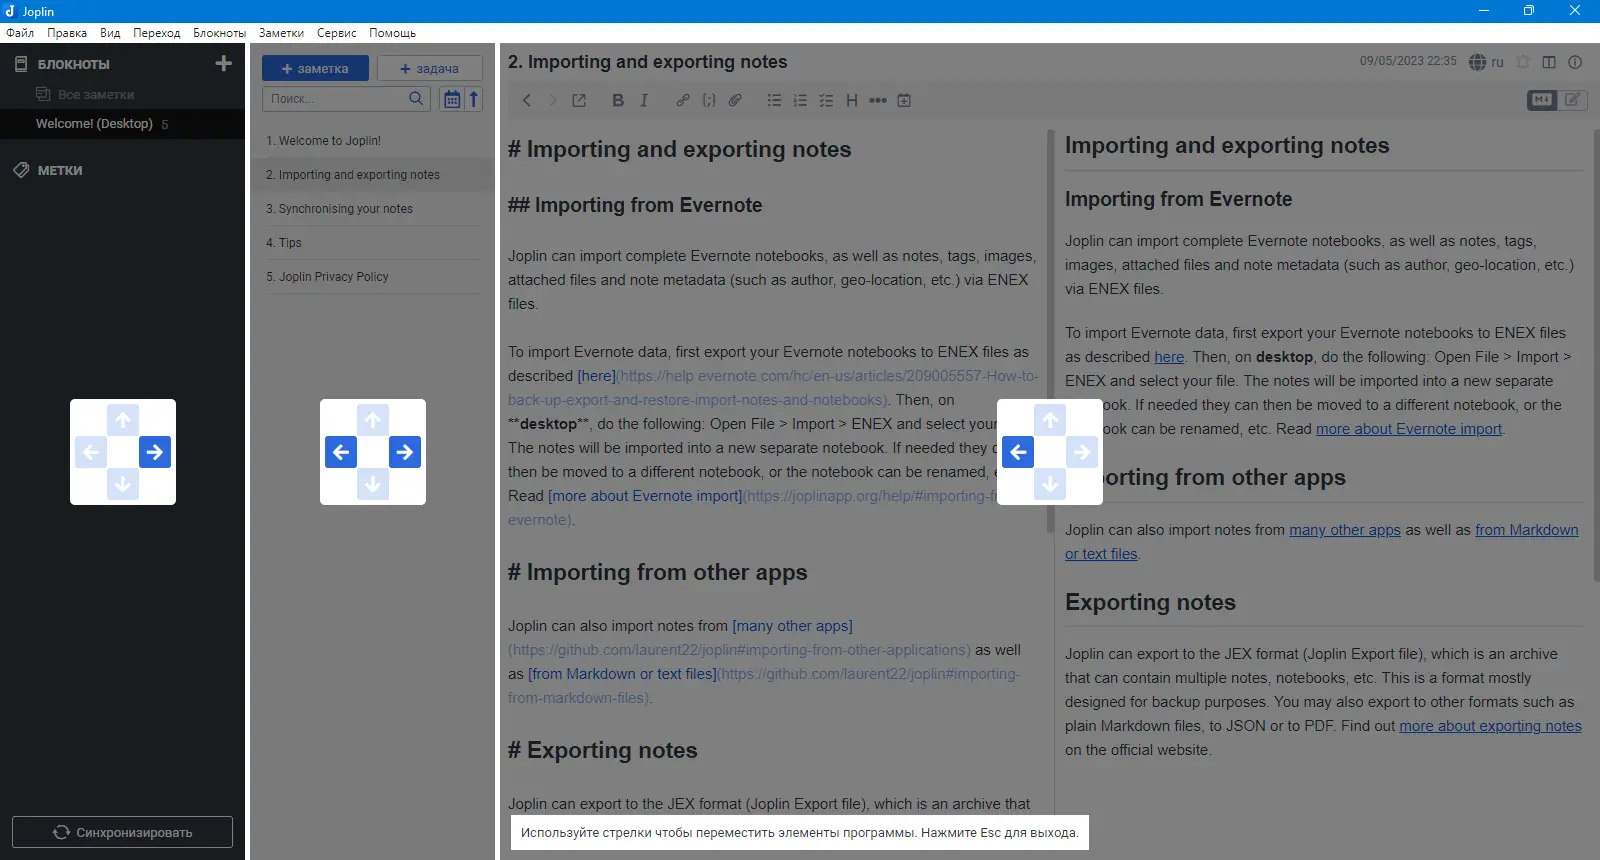Viewport: 1600px width, 860px height.
Task: Open the Помощь menu
Action: pyautogui.click(x=392, y=33)
